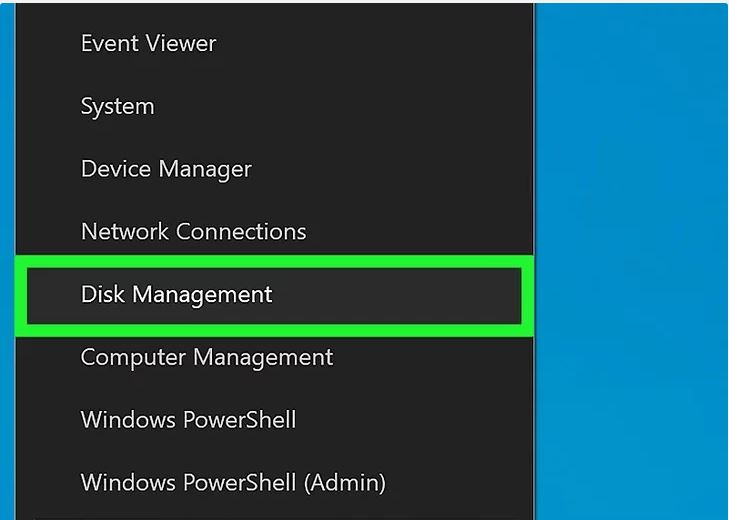Open Network Connections

tap(274, 232)
